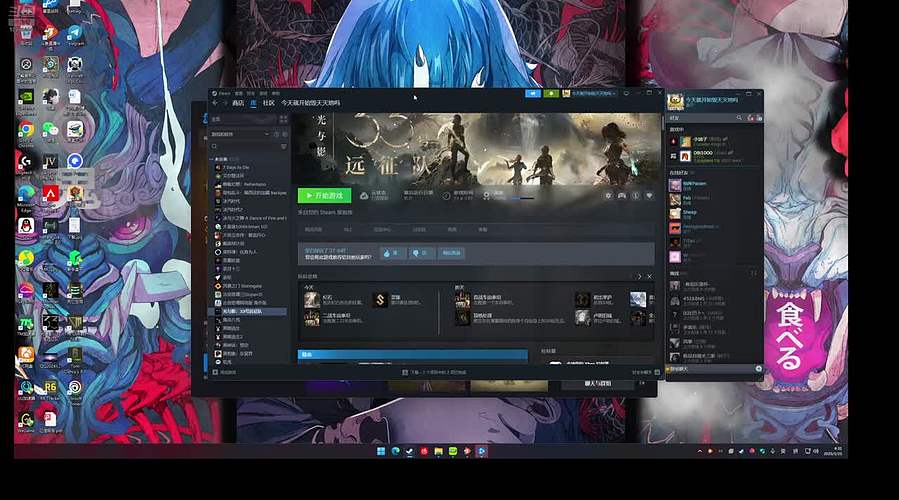Click the 添加游戏 add game button
The width and height of the screenshot is (899, 500).
click(x=224, y=372)
